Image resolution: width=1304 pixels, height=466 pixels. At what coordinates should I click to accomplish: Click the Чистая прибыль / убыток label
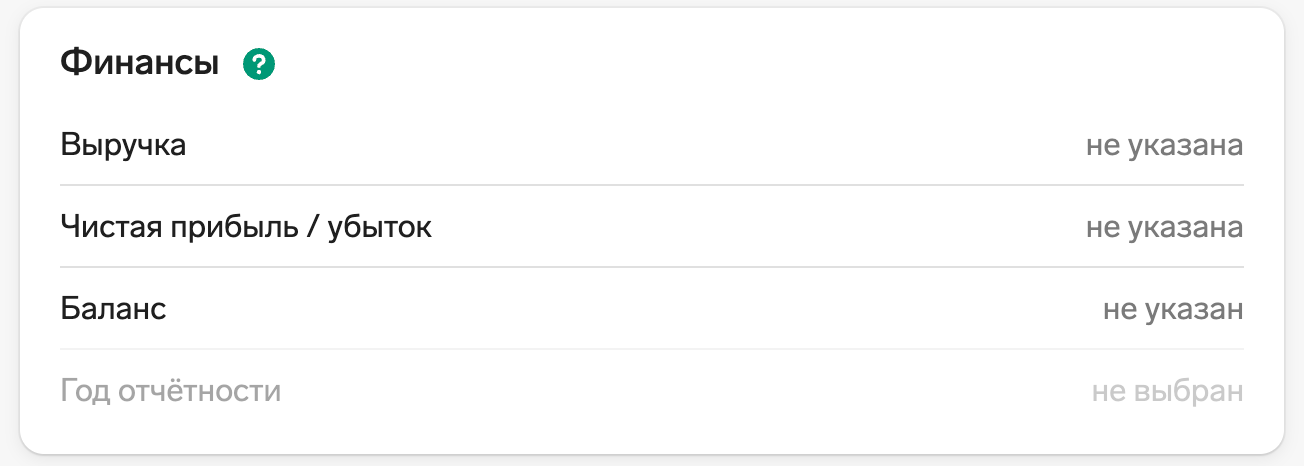[x=246, y=228]
